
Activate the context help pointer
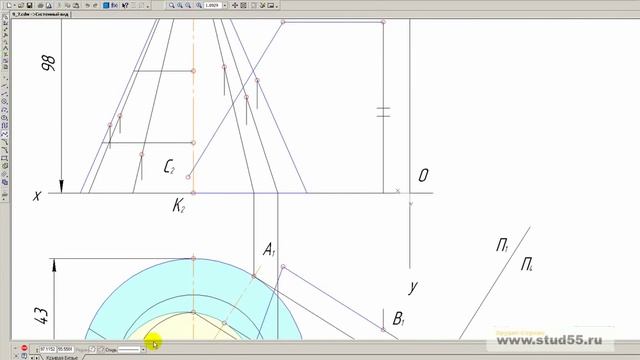pyautogui.click(x=125, y=5)
